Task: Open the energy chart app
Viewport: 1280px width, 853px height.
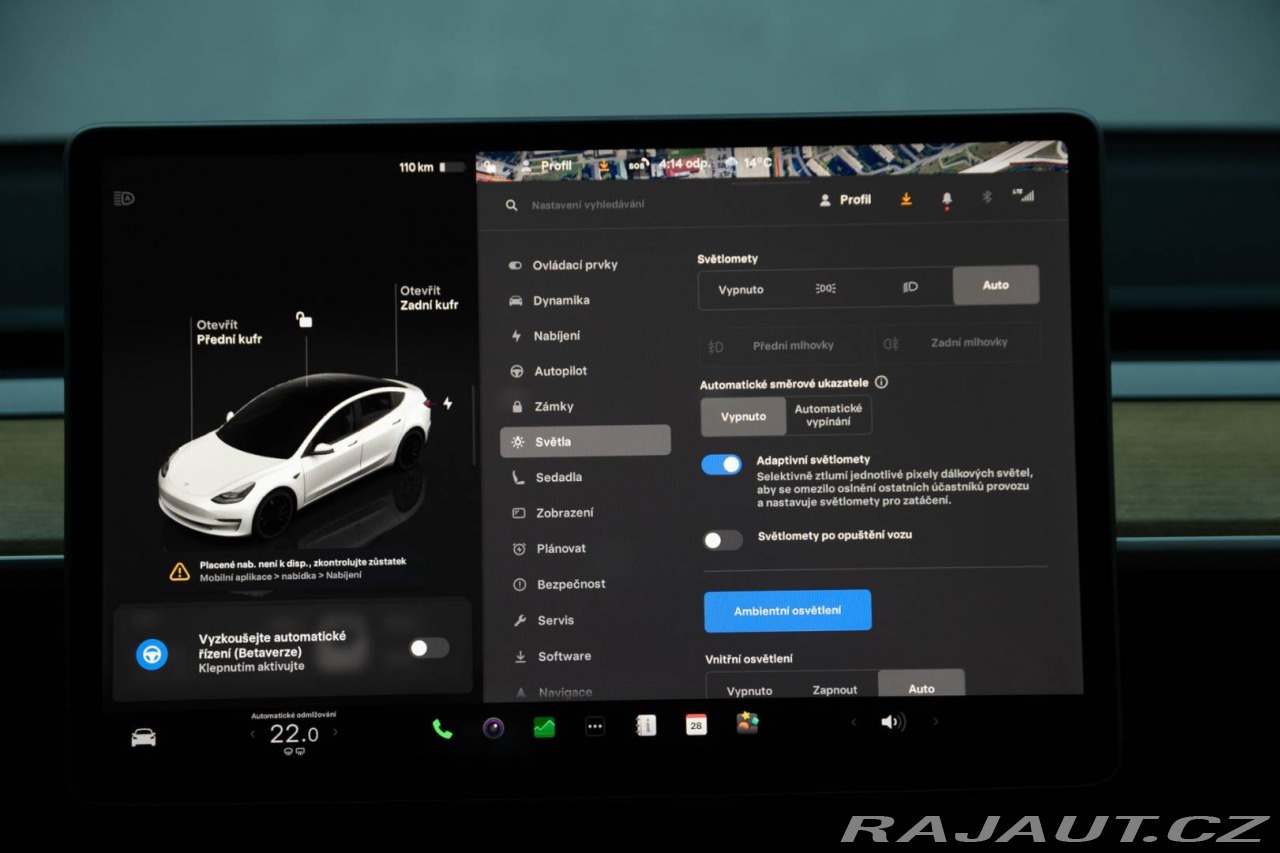Action: [x=544, y=727]
